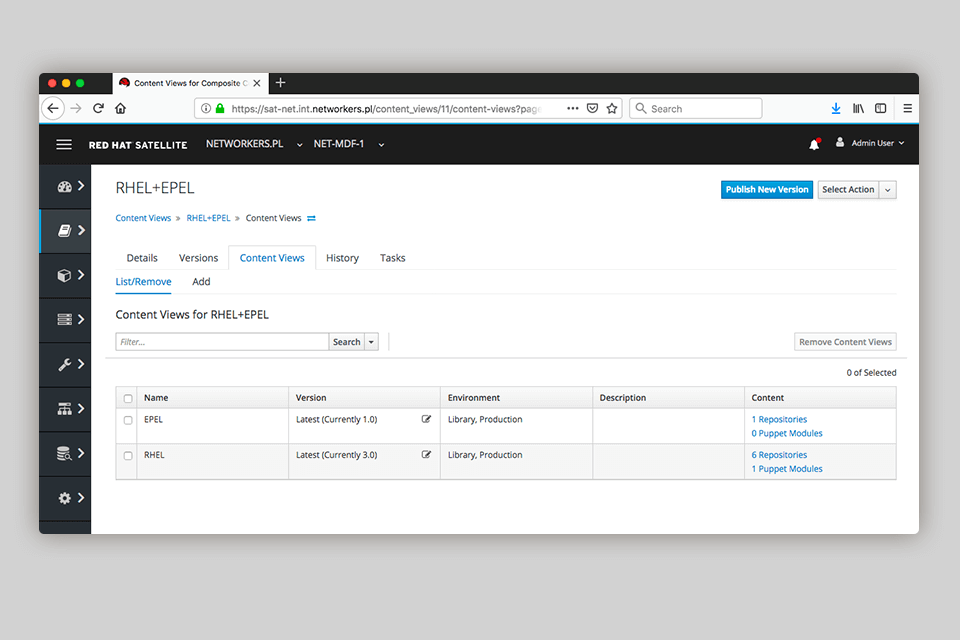Open the Firefox application menu
The width and height of the screenshot is (960, 640).
(907, 108)
